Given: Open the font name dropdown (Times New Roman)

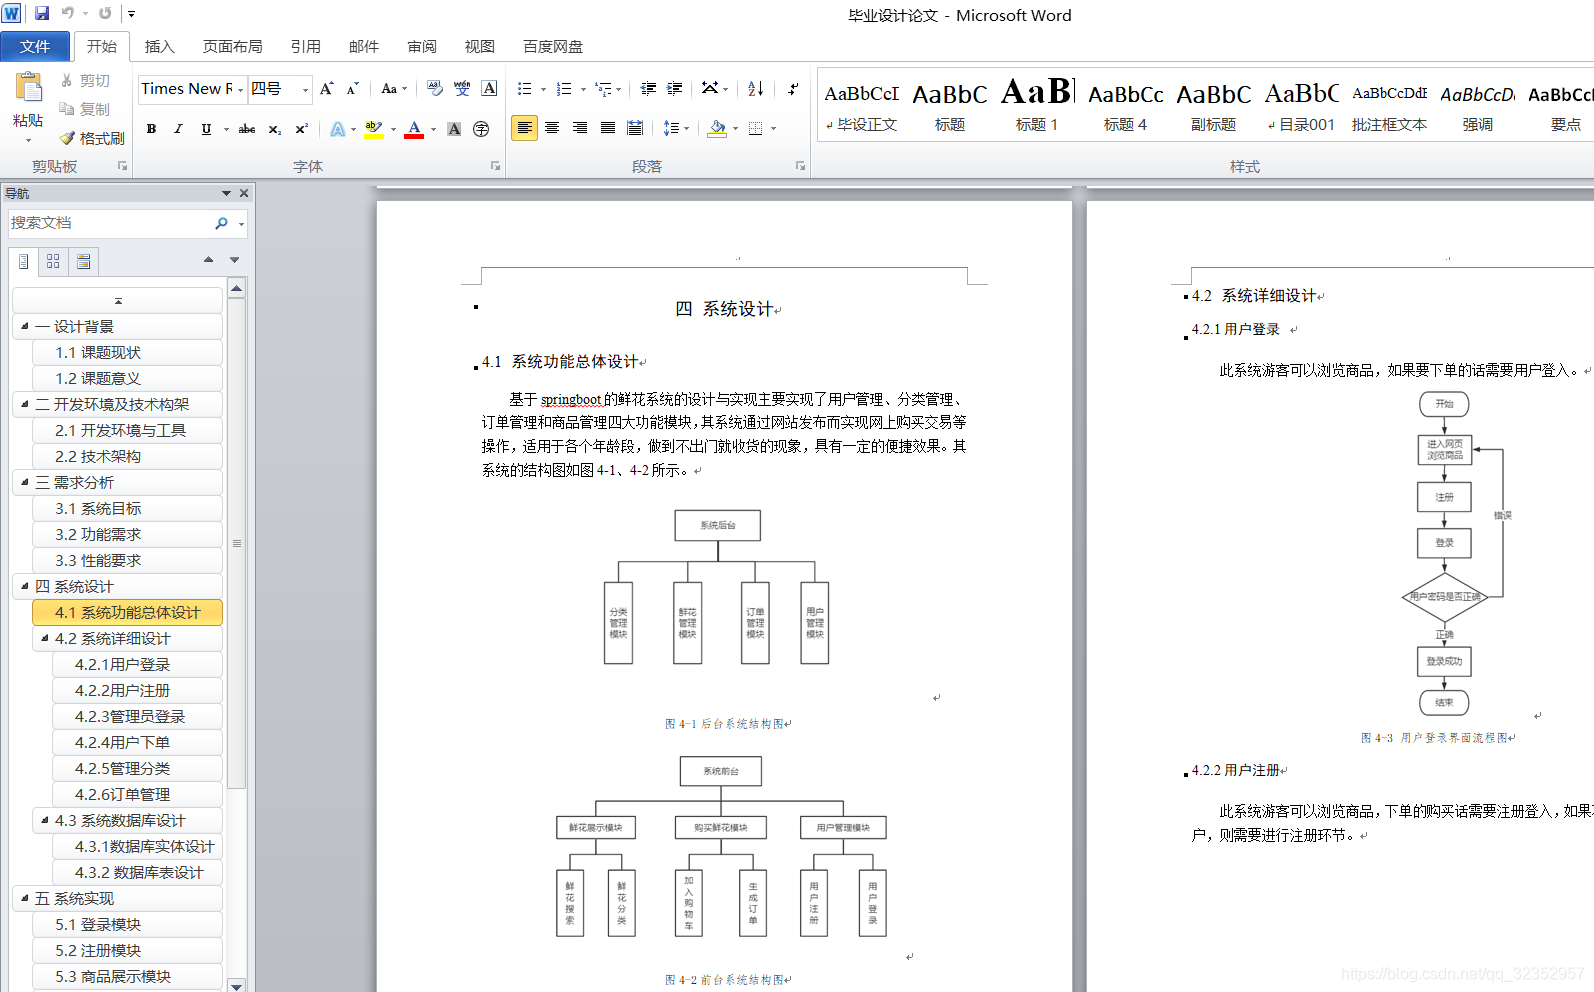Looking at the screenshot, I should 241,89.
